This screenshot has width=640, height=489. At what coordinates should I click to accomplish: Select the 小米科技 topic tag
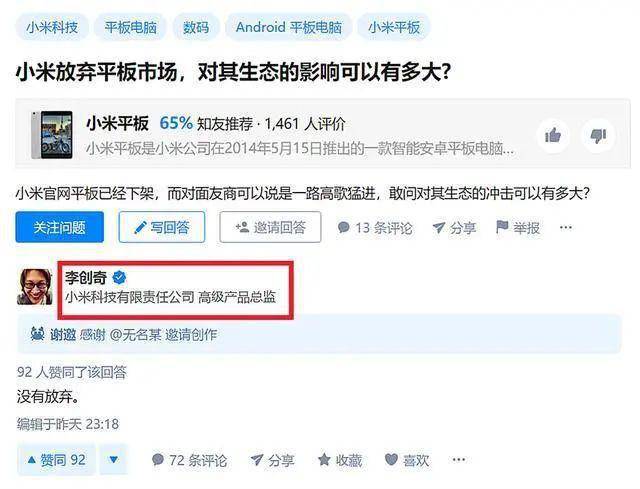pos(52,27)
